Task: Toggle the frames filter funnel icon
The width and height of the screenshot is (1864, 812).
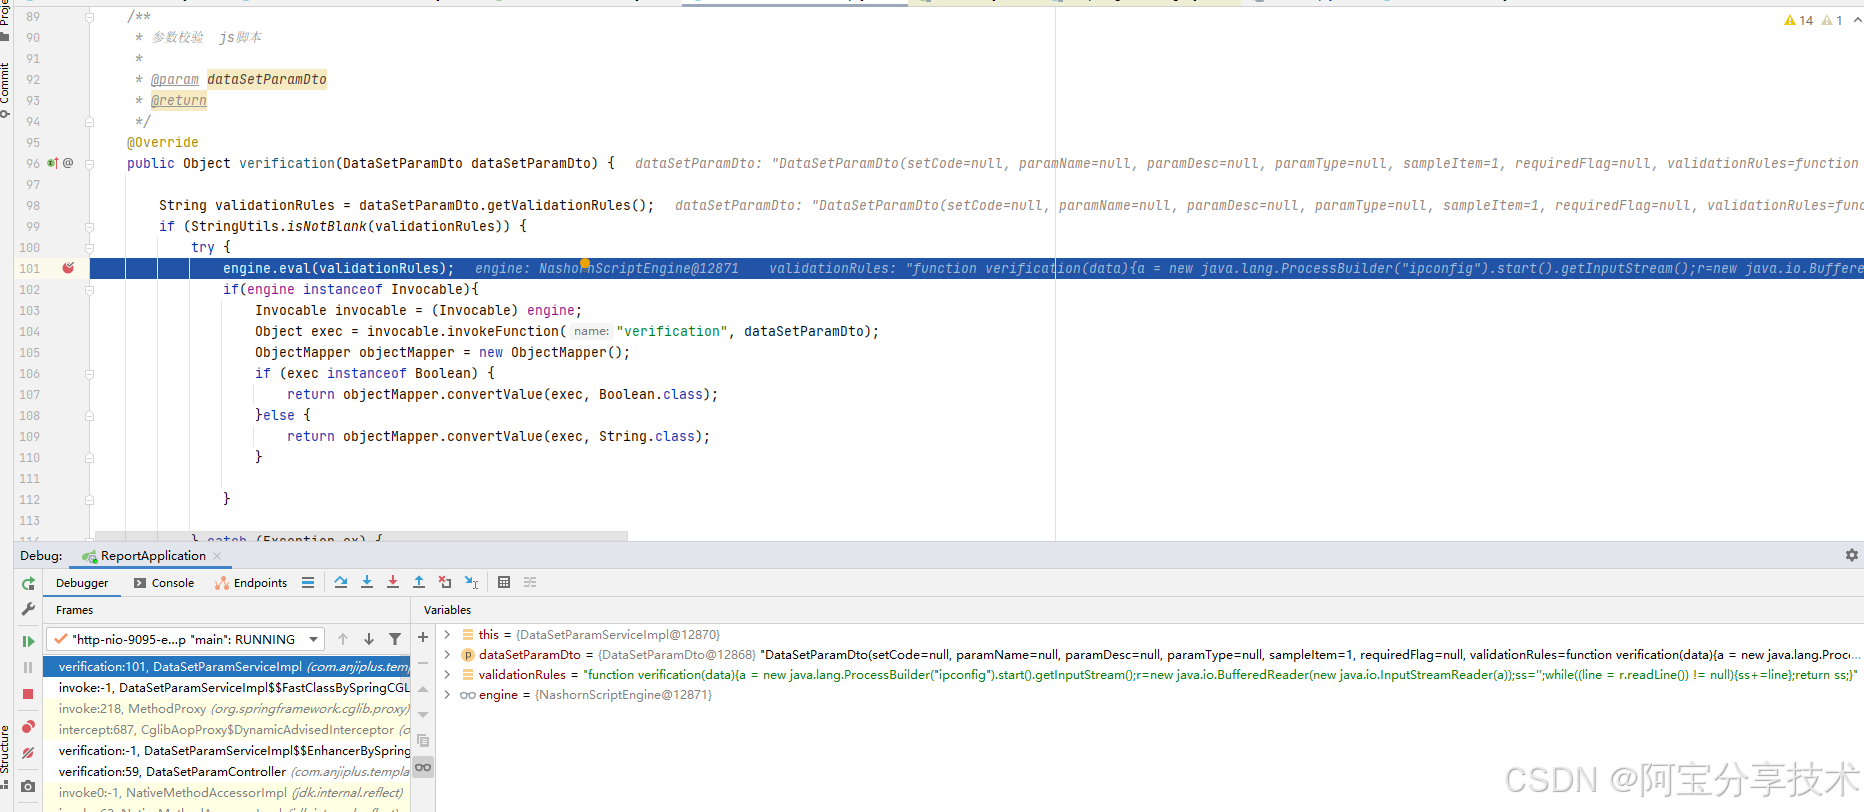Action: [x=395, y=639]
